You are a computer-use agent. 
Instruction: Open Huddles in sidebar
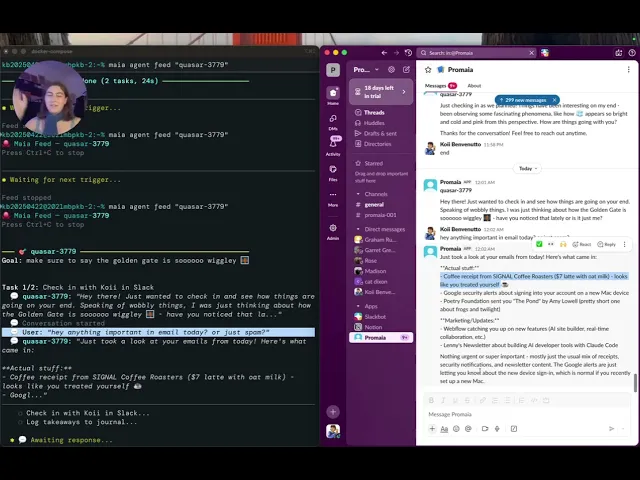pyautogui.click(x=381, y=123)
